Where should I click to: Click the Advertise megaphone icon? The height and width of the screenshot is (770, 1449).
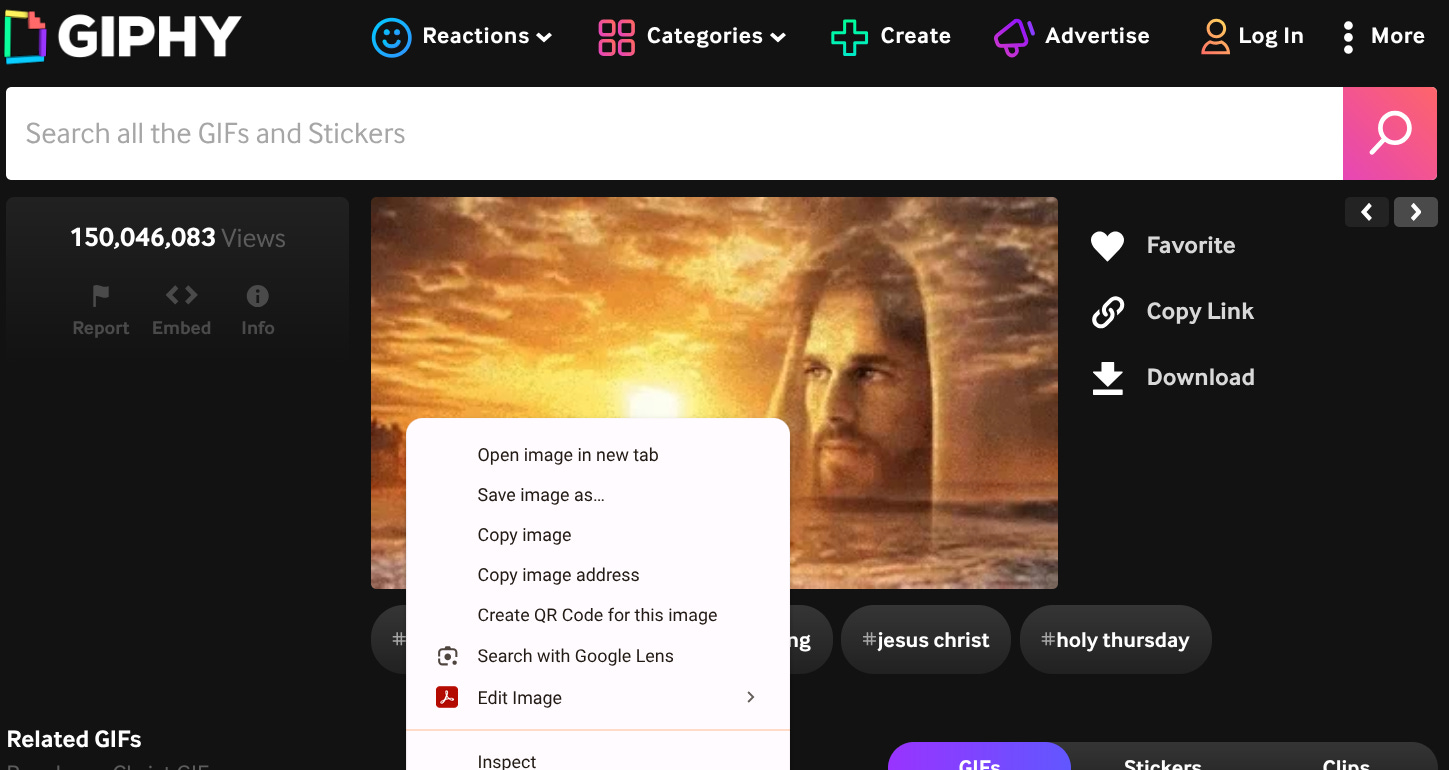tap(1013, 37)
